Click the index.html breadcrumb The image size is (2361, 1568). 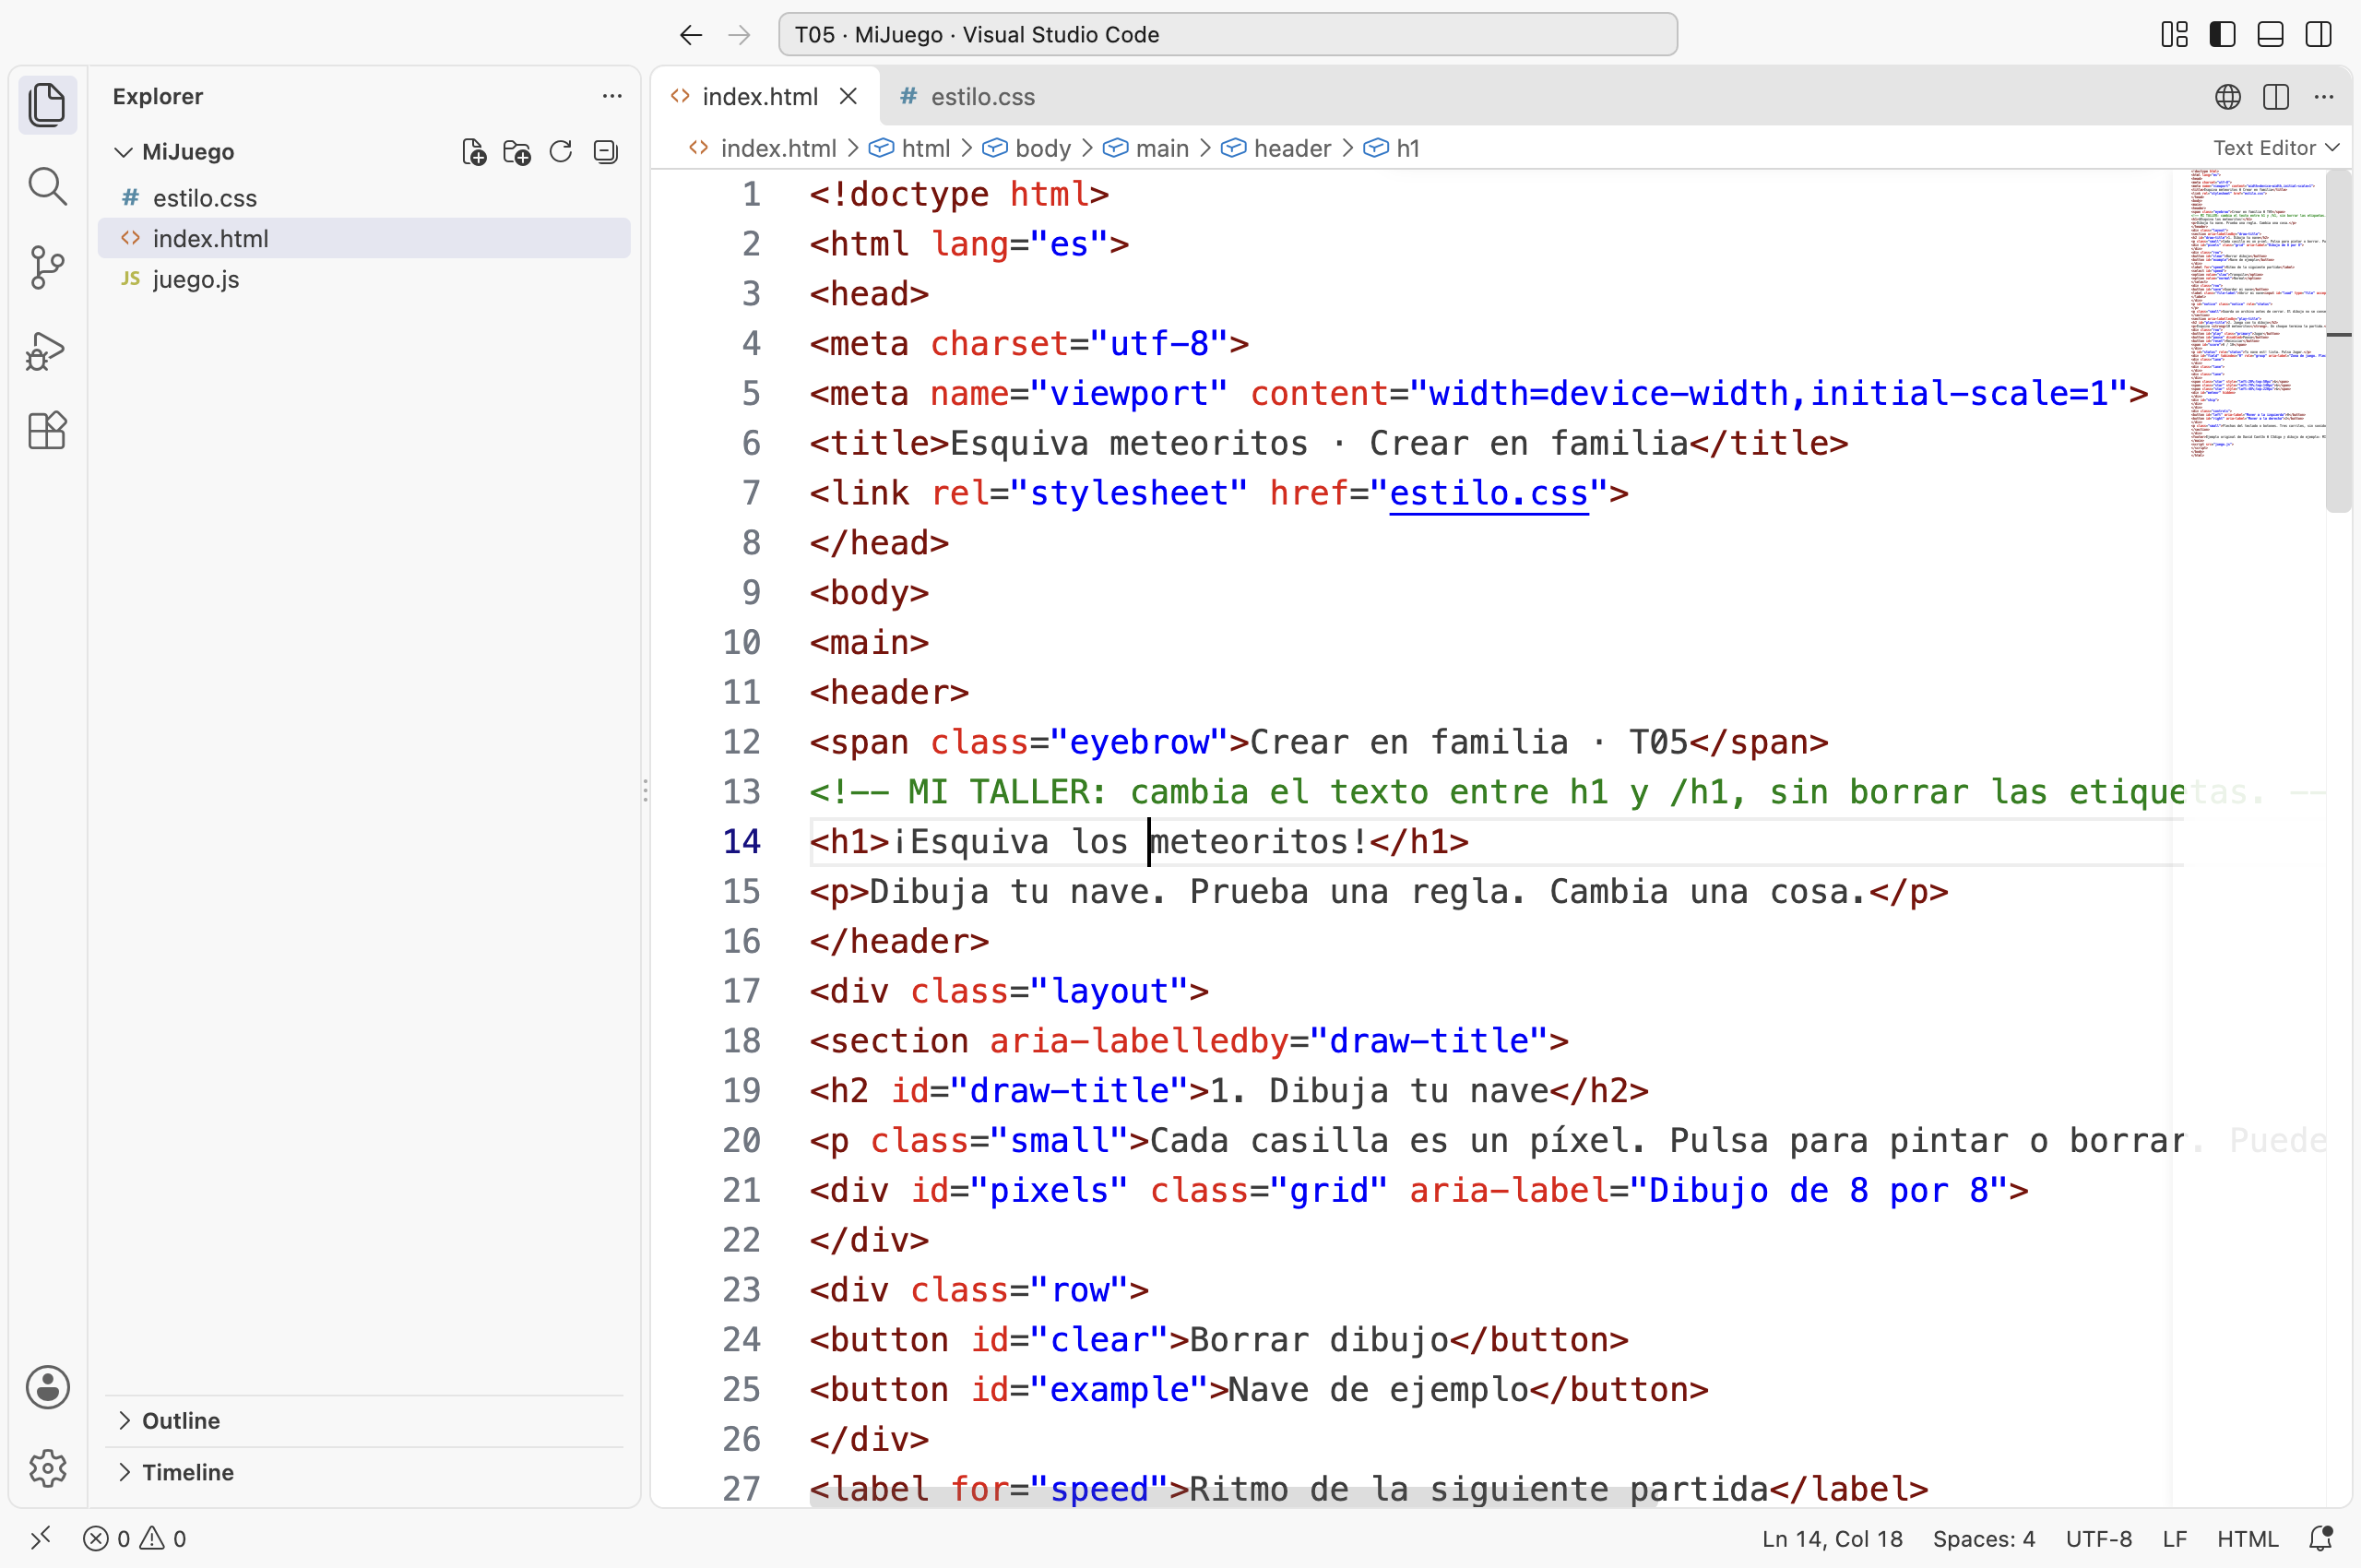click(762, 148)
